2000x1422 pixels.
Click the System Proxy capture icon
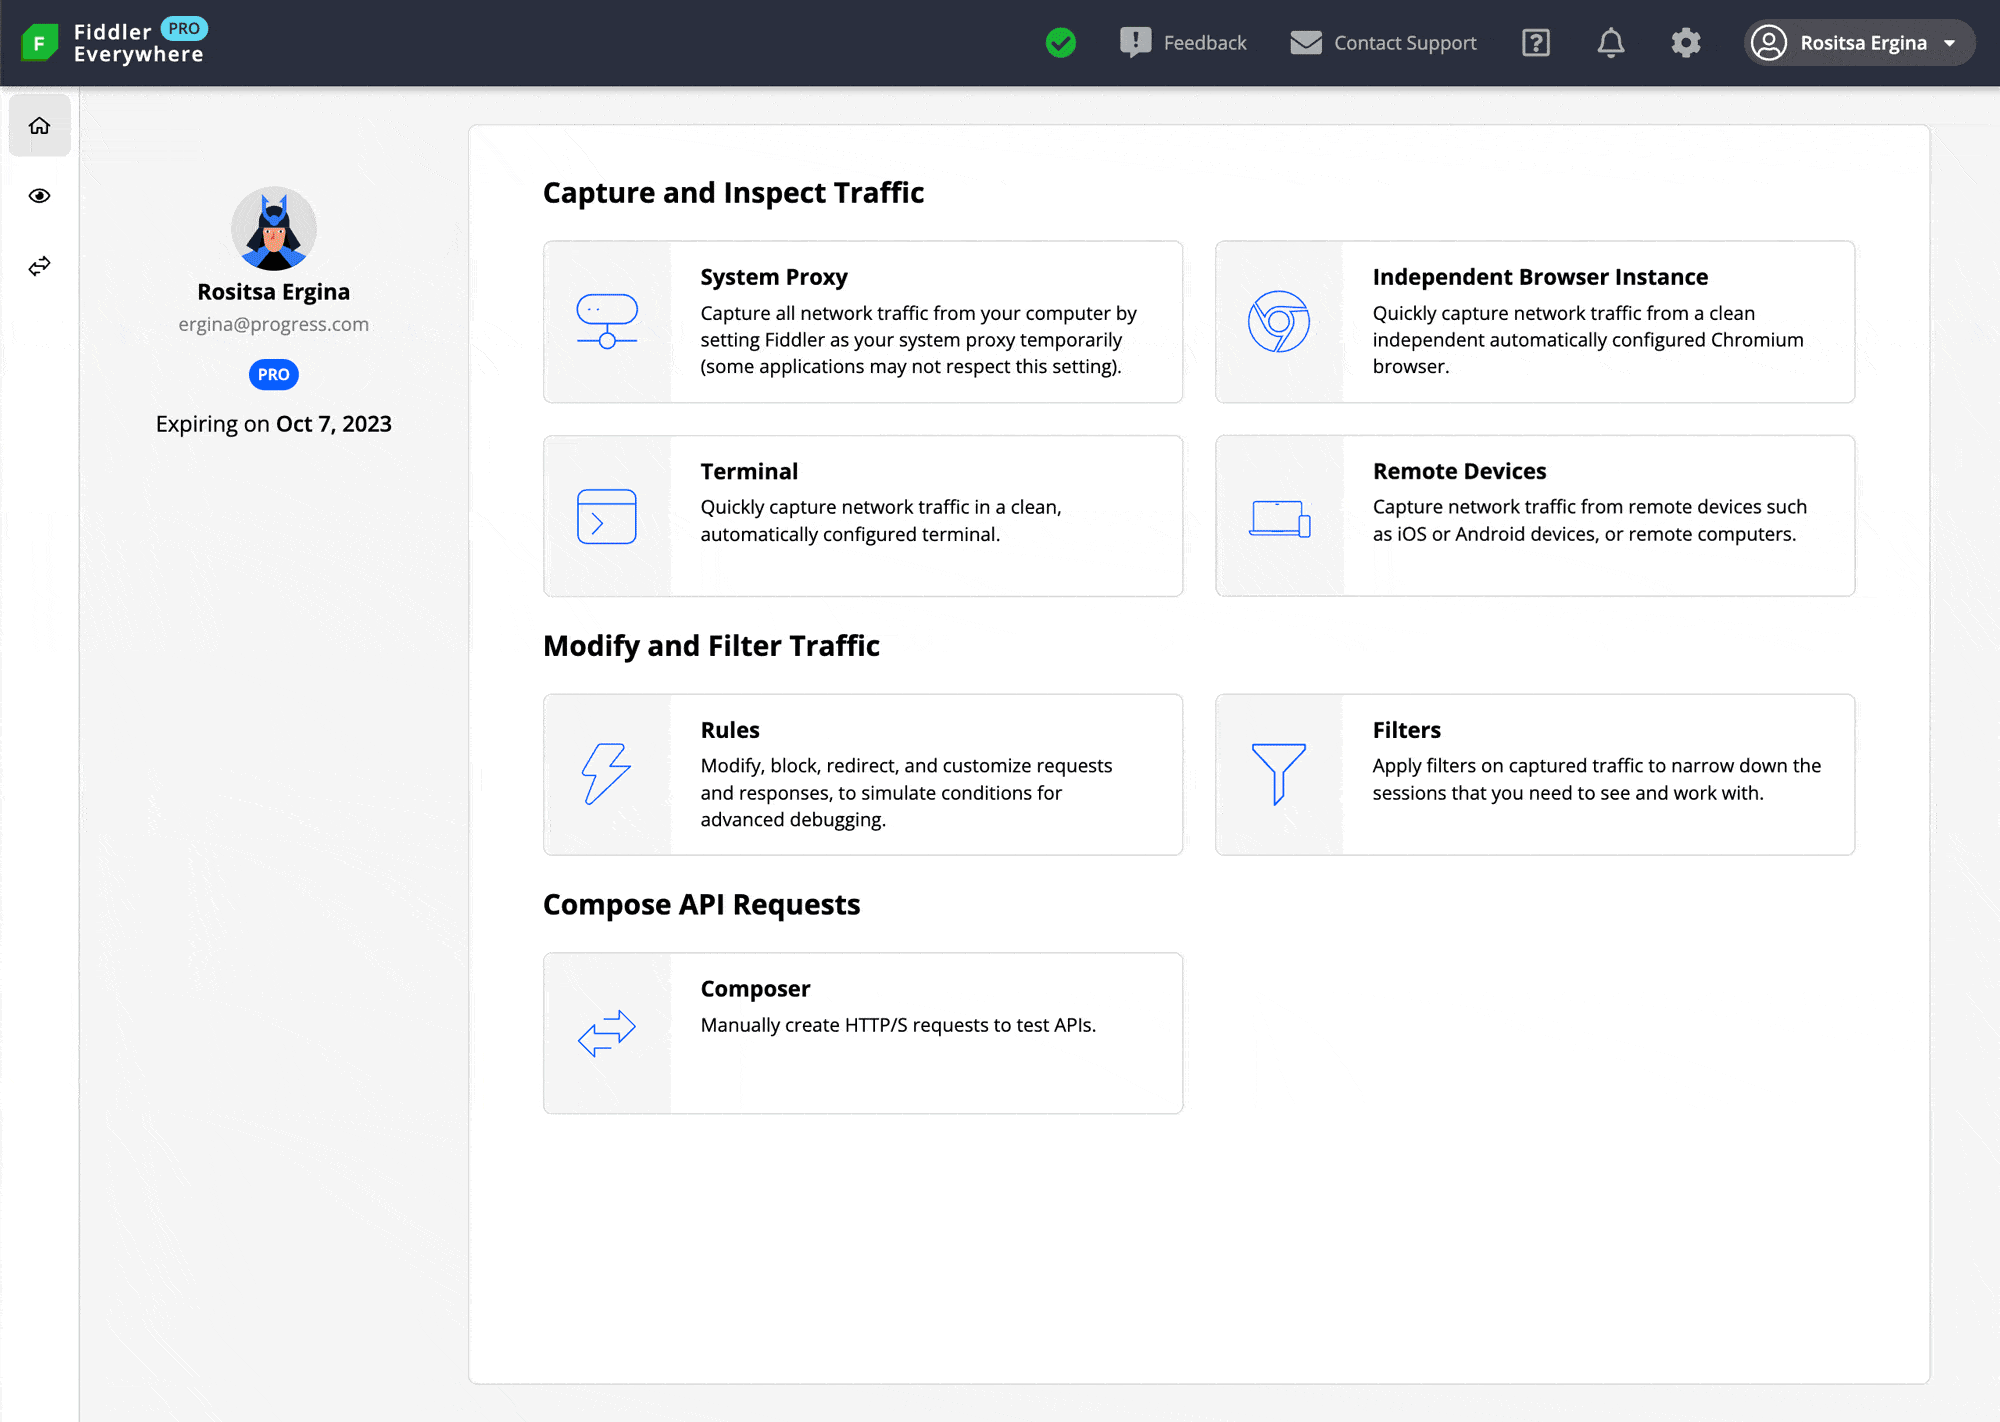pyautogui.click(x=606, y=320)
